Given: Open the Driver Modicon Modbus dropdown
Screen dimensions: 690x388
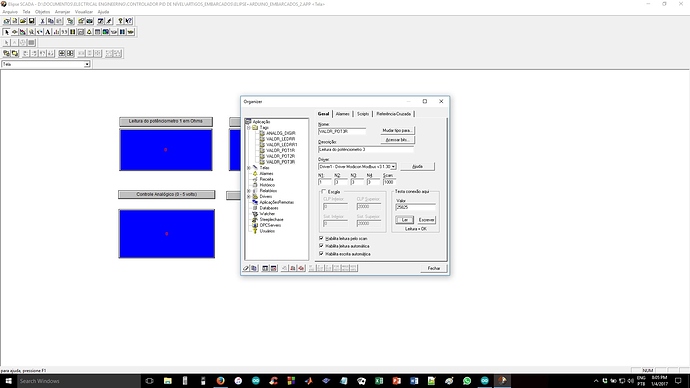Looking at the screenshot, I should pos(393,167).
